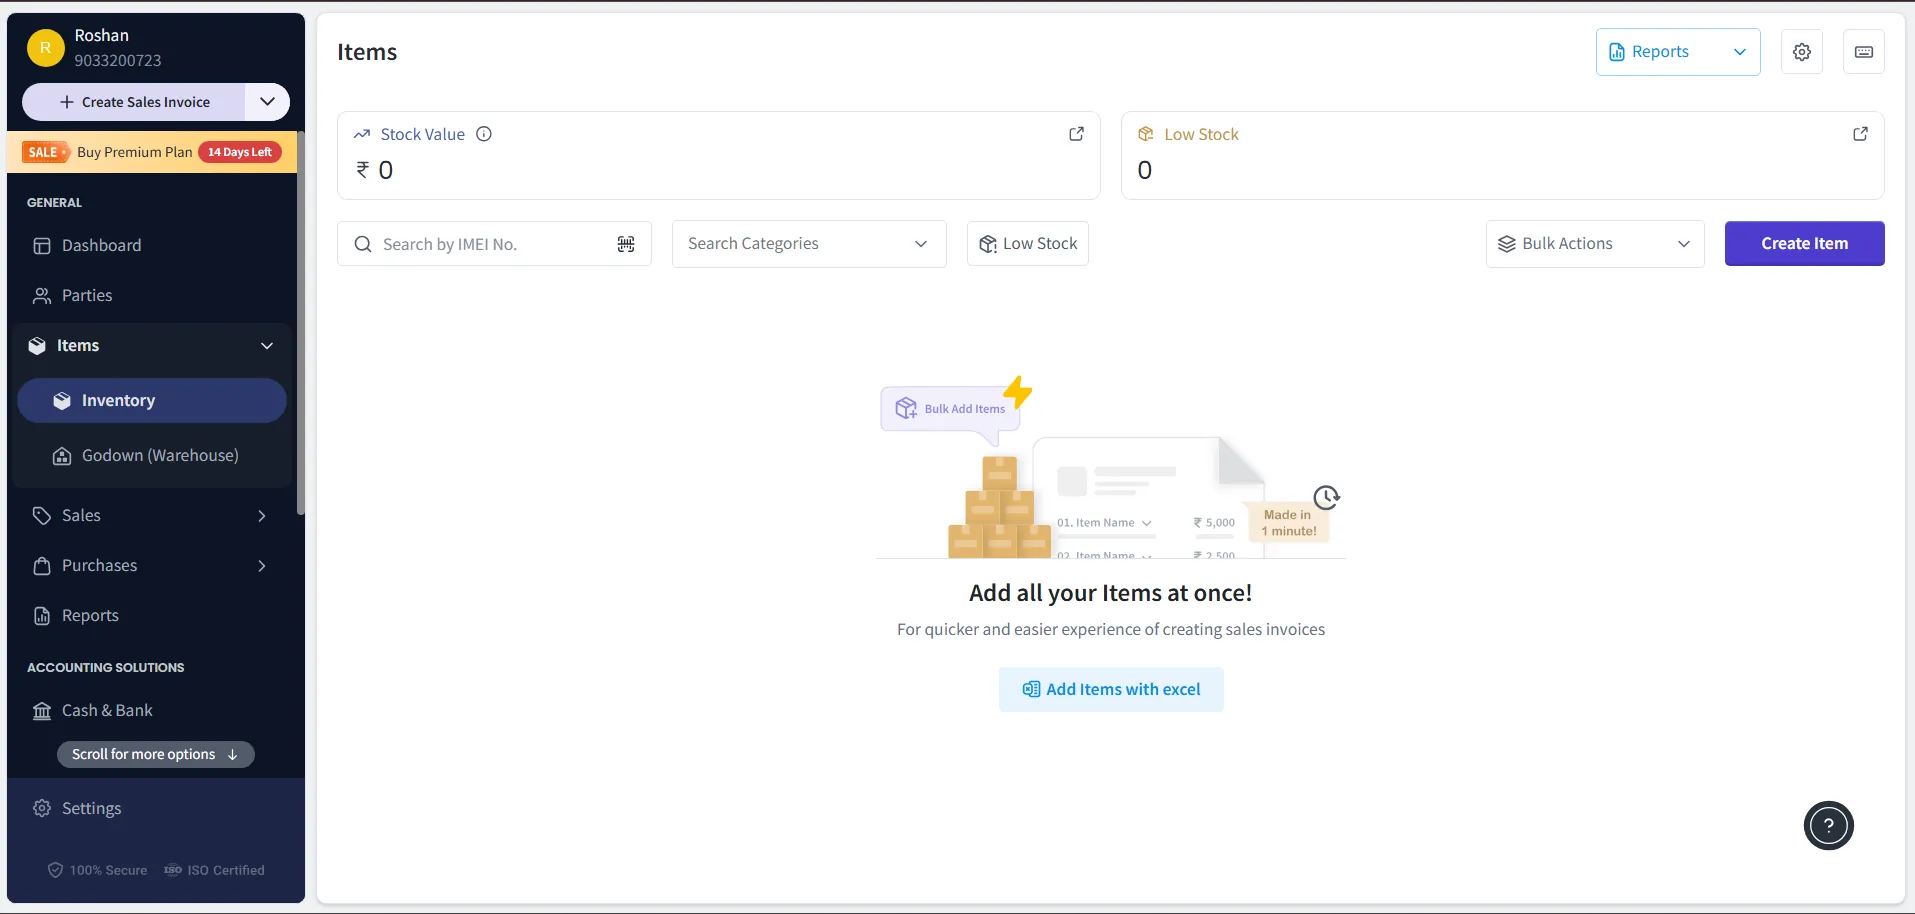This screenshot has width=1915, height=914.
Task: Click the search magnifier icon
Action: click(x=363, y=244)
